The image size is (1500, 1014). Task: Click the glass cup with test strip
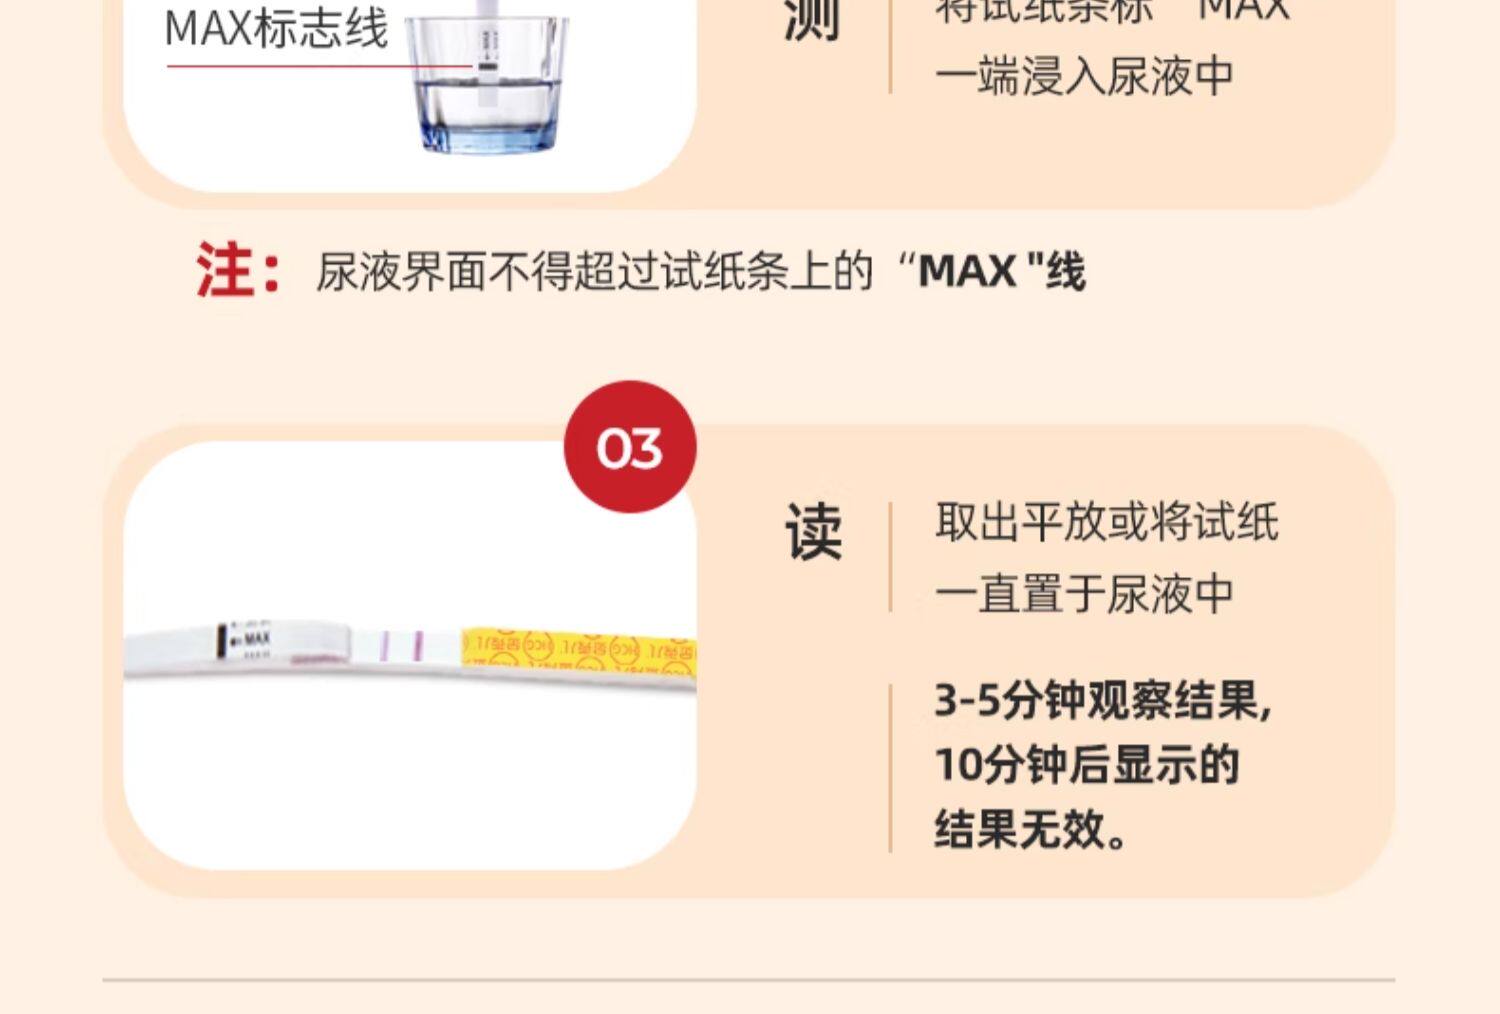click(487, 80)
